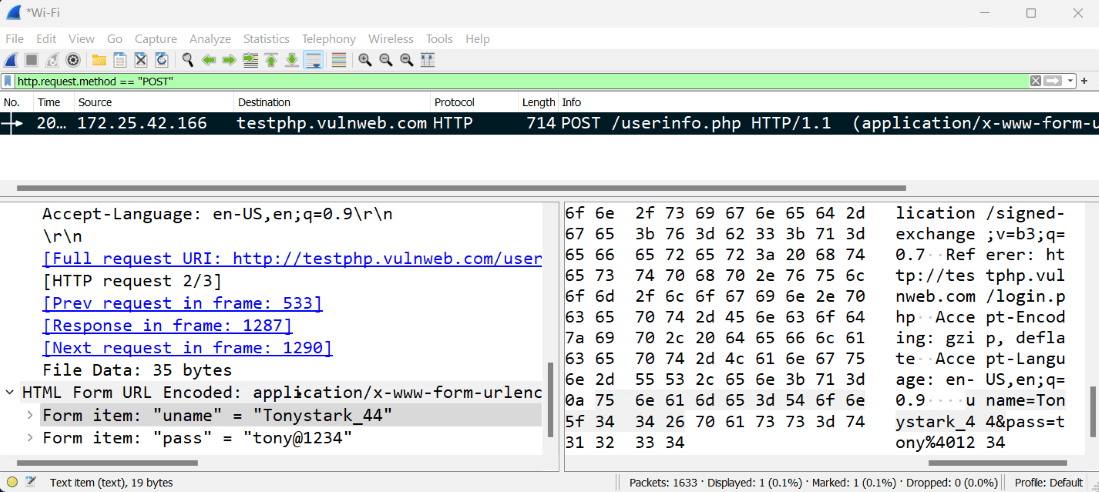The height and width of the screenshot is (492, 1099).
Task: Restart the current capture
Action: [x=52, y=60]
